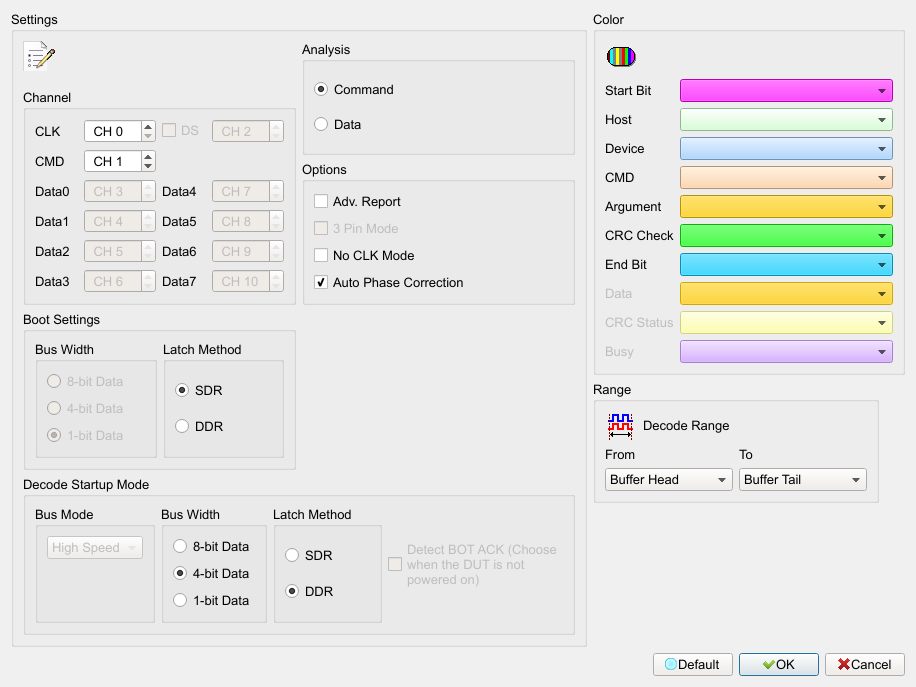
Task: Click the Settings notepad pencil icon
Action: pos(39,56)
